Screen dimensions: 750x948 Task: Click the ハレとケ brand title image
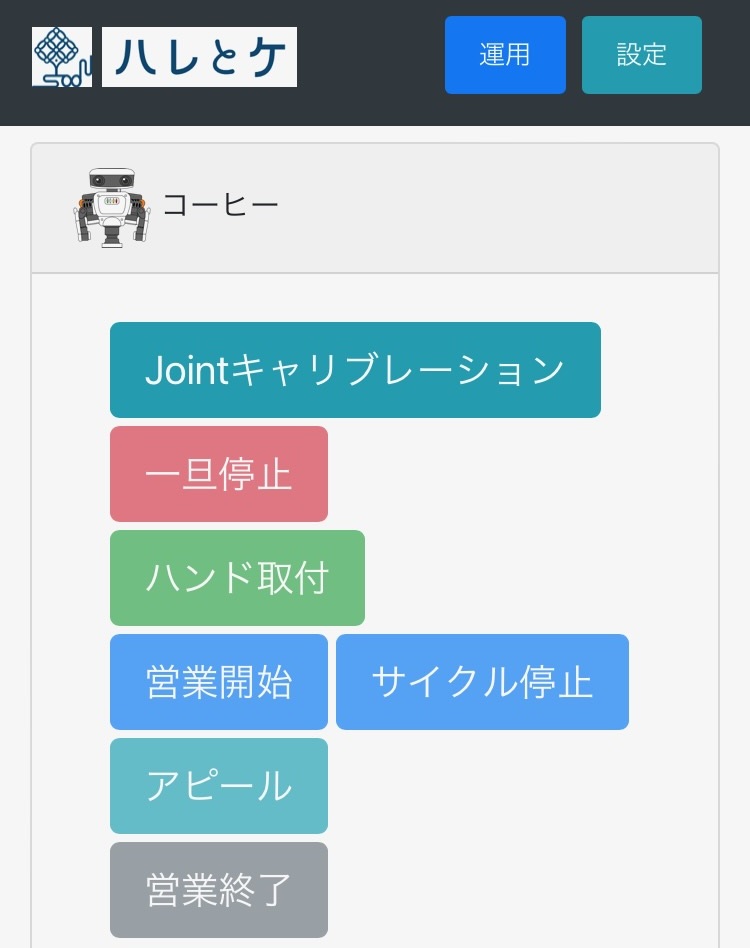pyautogui.click(x=199, y=57)
